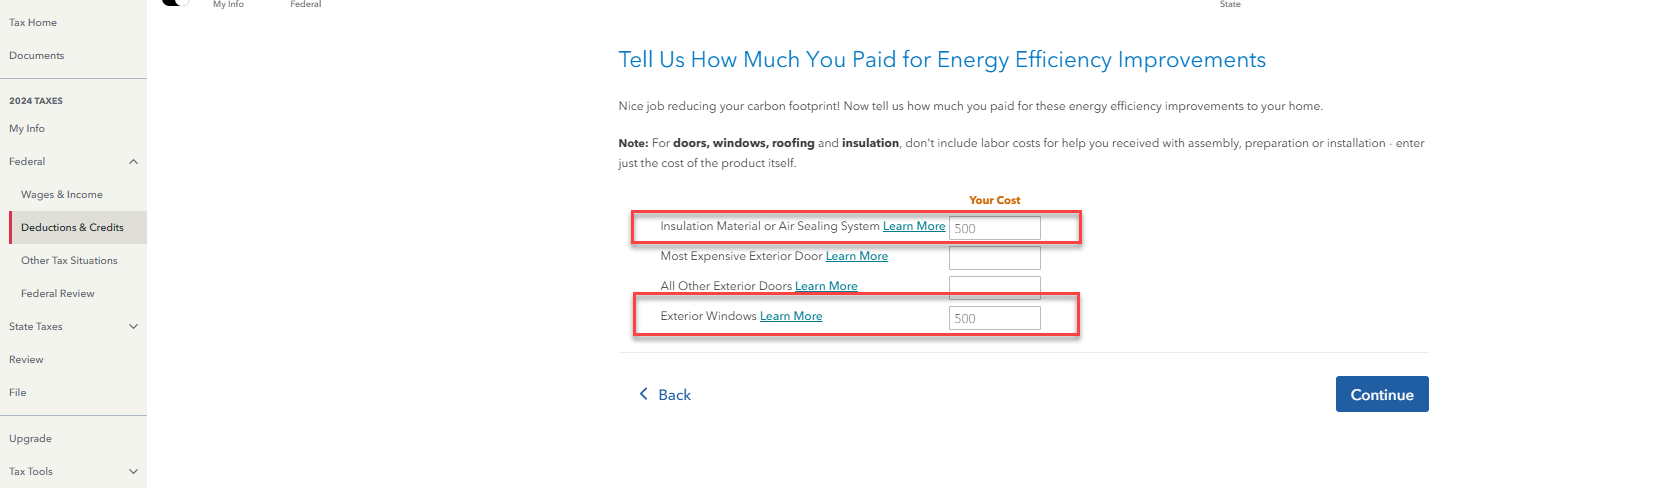The width and height of the screenshot is (1660, 488).
Task: Navigate to Federal Review
Action: 58,294
